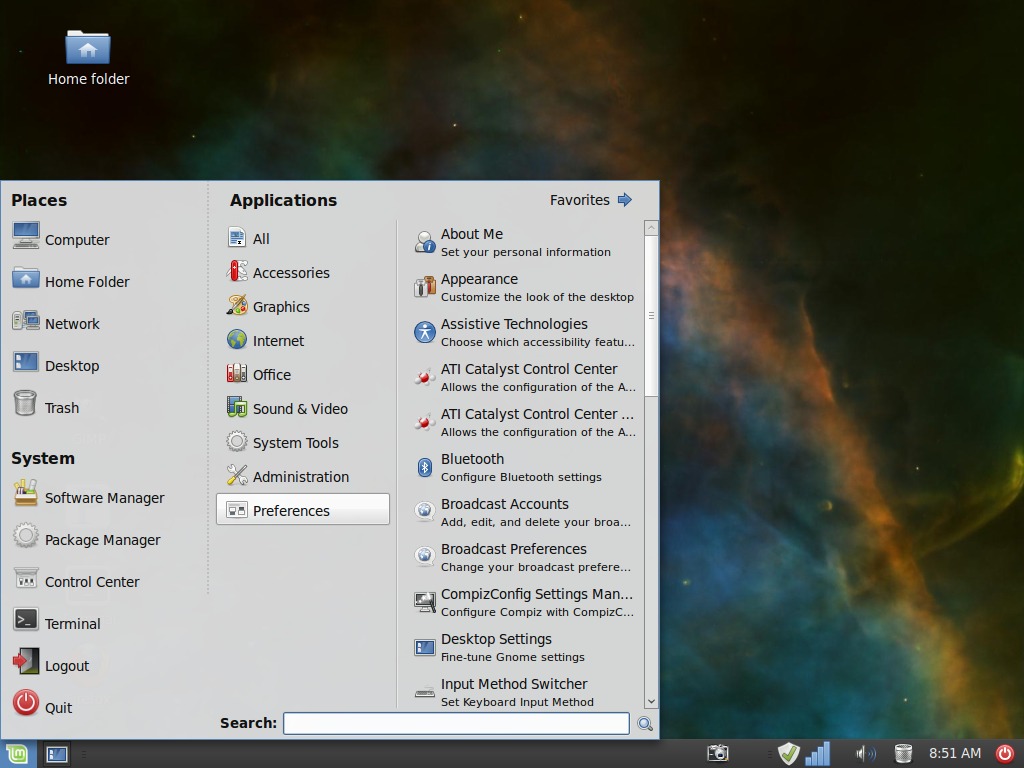Click the update manager shield icon
Viewport: 1024px width, 768px height.
[788, 754]
